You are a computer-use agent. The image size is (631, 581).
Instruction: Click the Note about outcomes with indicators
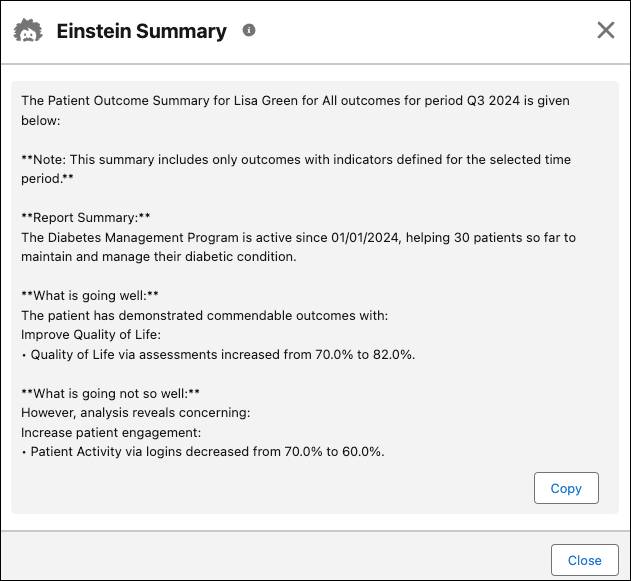point(296,160)
